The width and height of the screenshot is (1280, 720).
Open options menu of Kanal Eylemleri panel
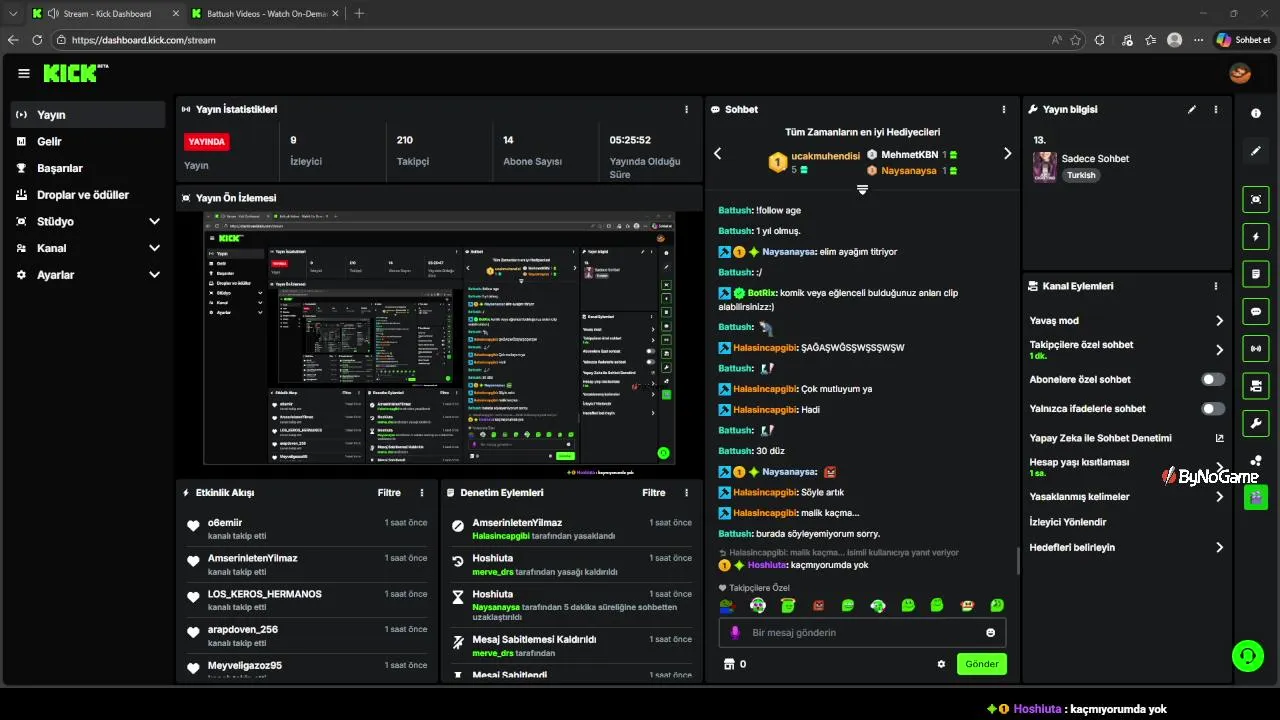(1216, 286)
